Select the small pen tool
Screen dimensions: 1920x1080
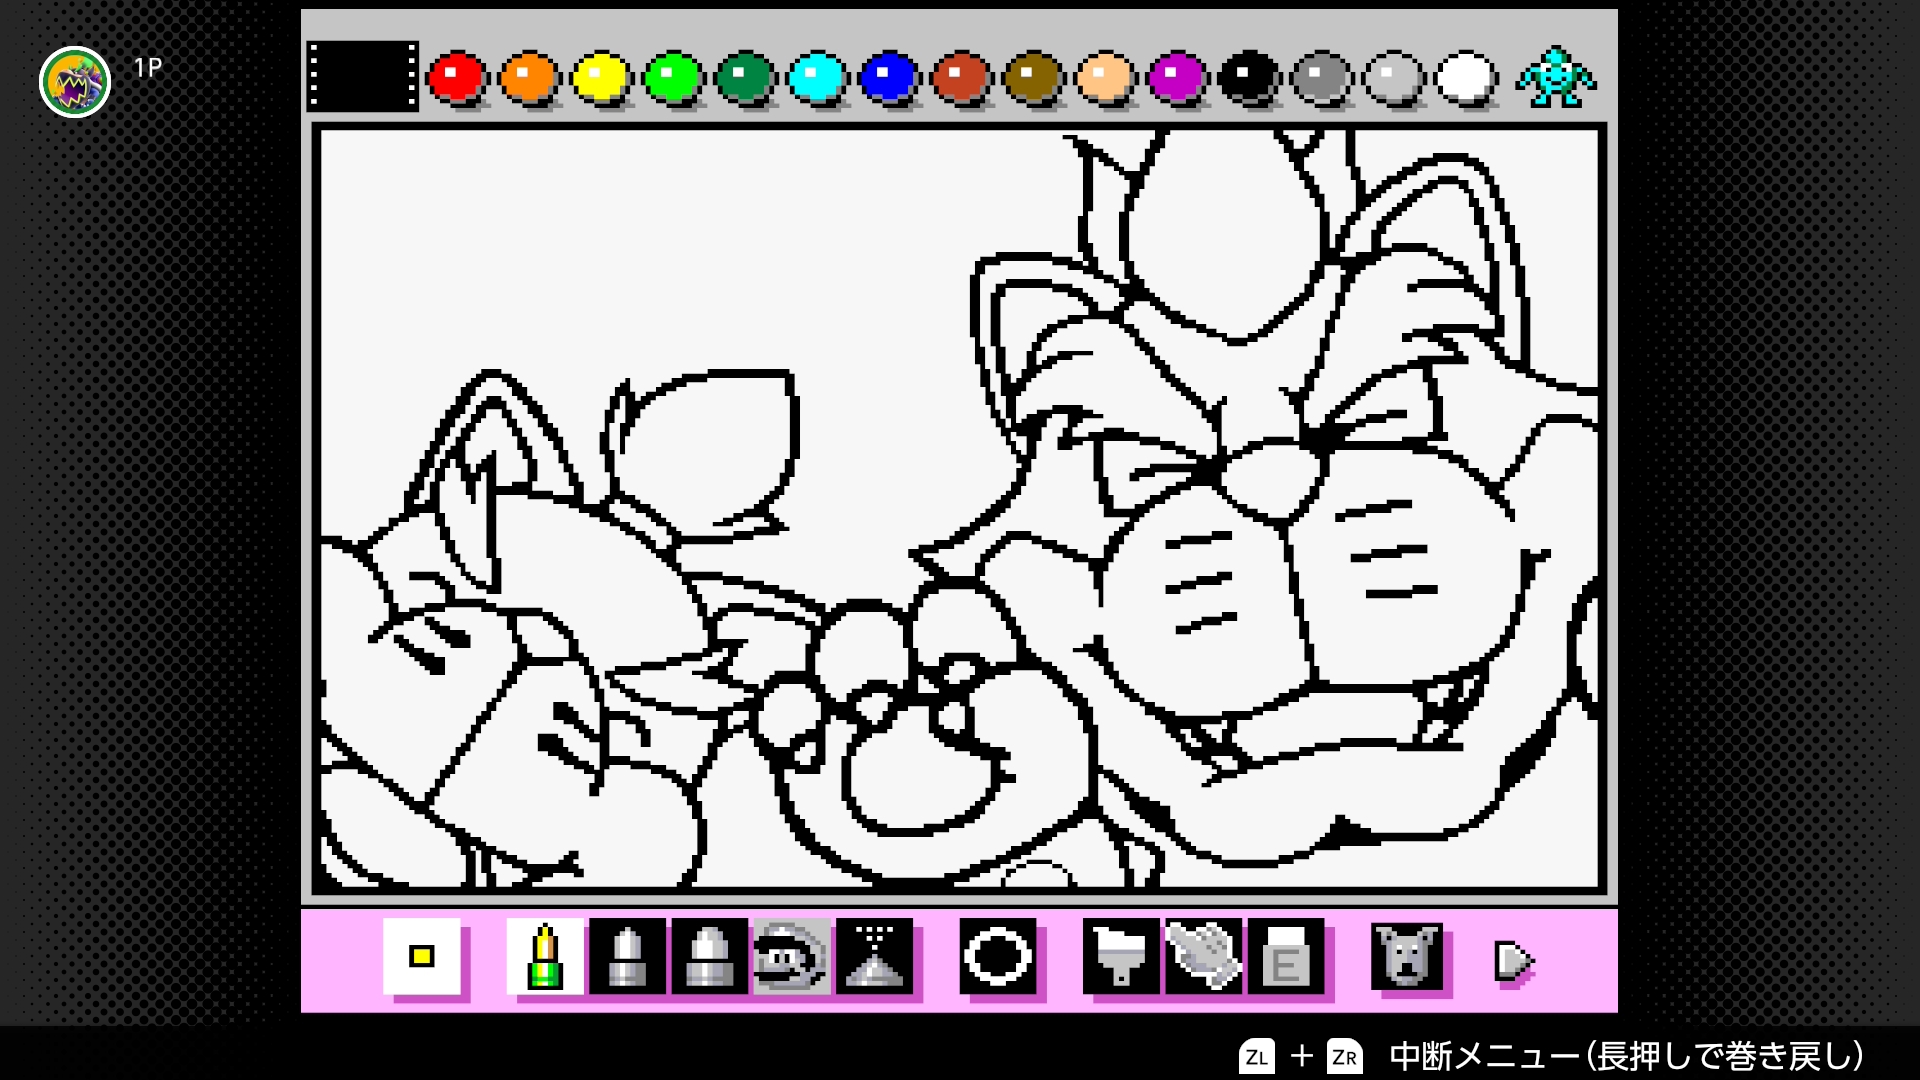[x=545, y=957]
